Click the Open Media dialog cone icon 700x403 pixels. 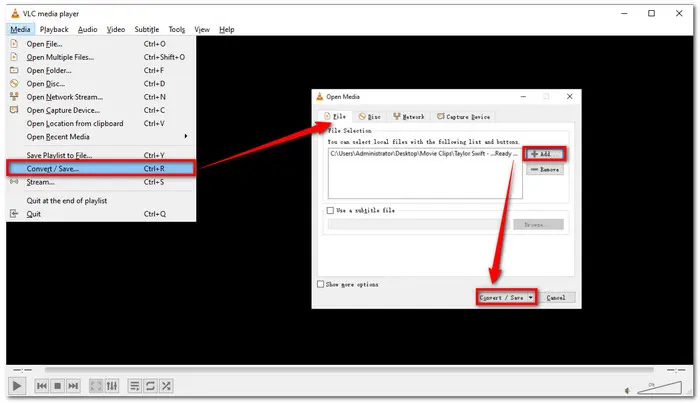[320, 96]
